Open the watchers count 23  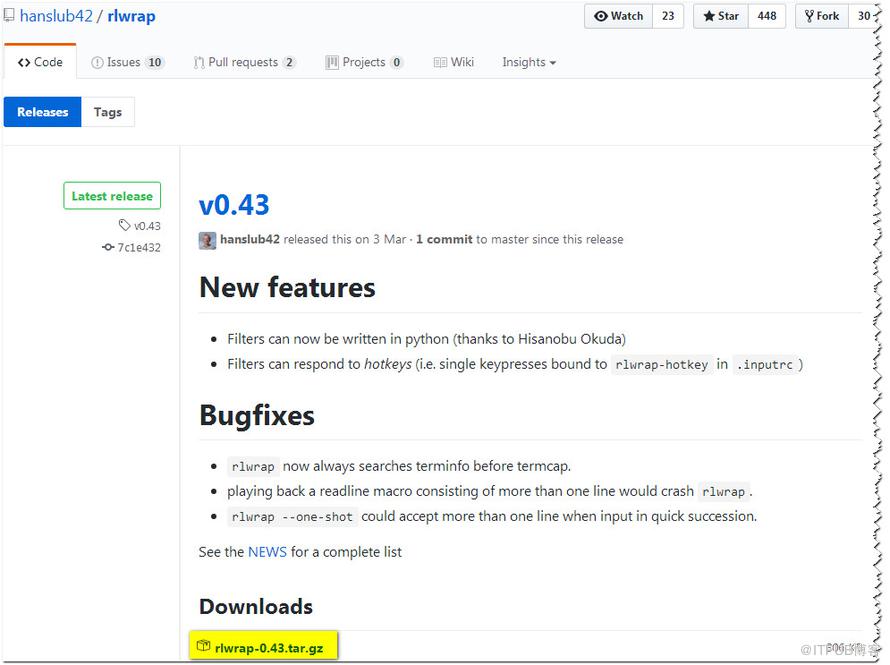point(668,16)
